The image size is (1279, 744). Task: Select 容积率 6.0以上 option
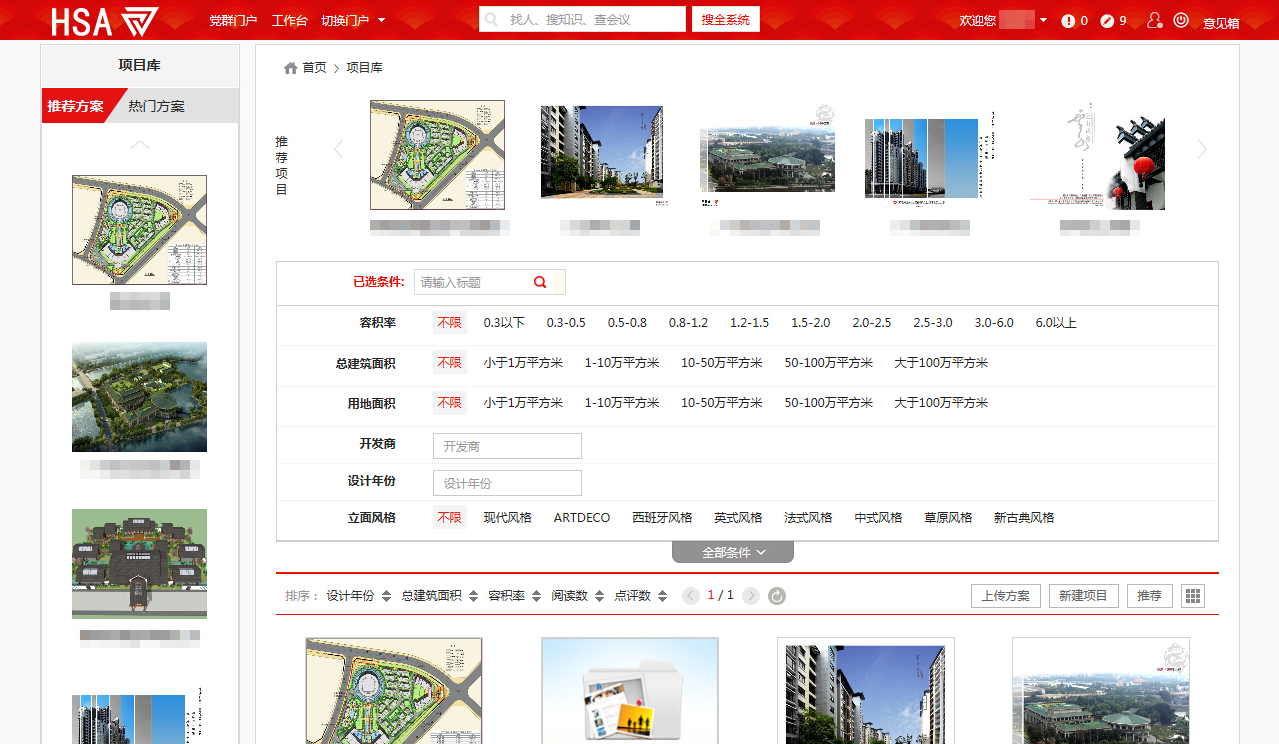(1056, 323)
